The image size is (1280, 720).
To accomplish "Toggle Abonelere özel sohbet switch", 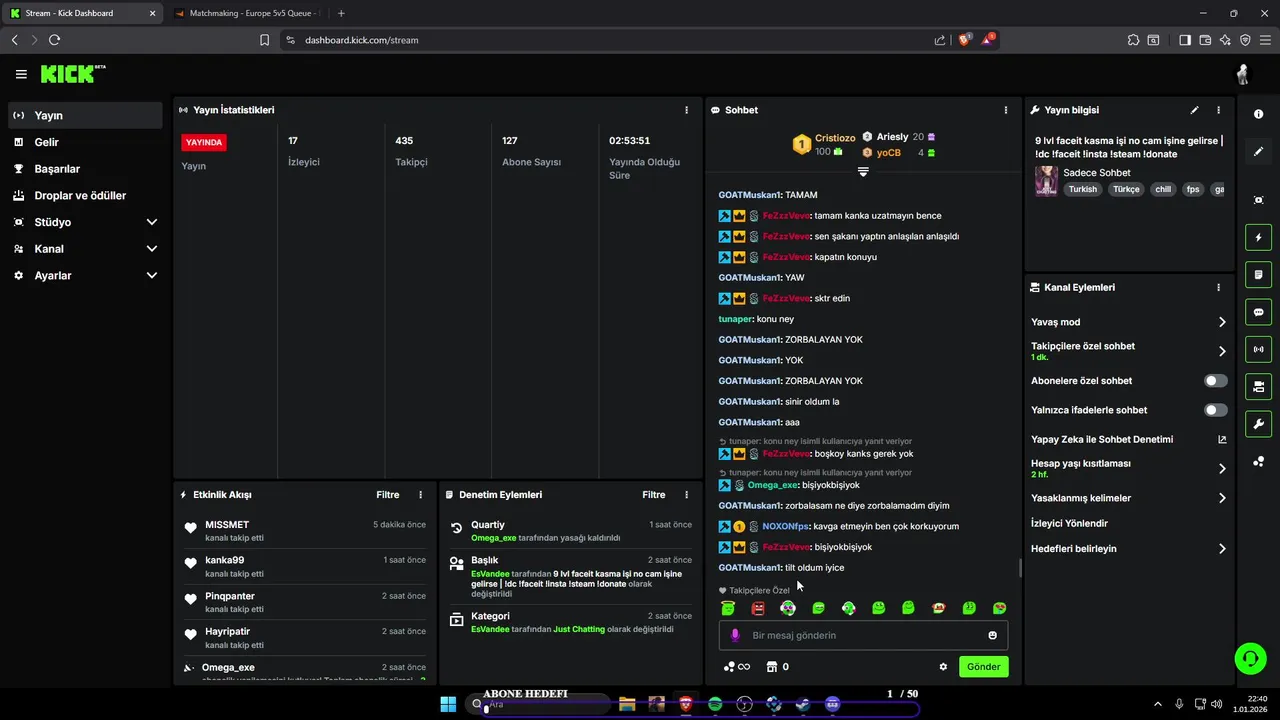I will click(x=1215, y=381).
